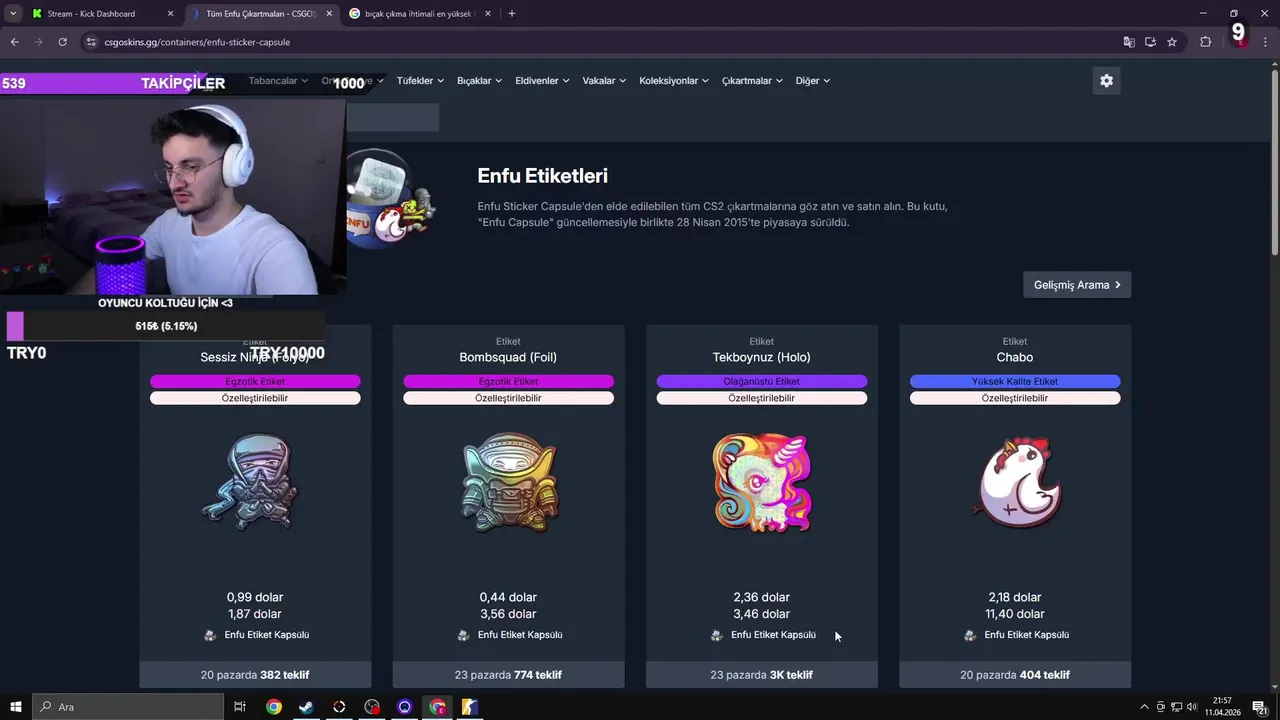Switch to the Tüm Enfu Çıkartmaları tab
This screenshot has width=1280, height=720.
coord(262,14)
